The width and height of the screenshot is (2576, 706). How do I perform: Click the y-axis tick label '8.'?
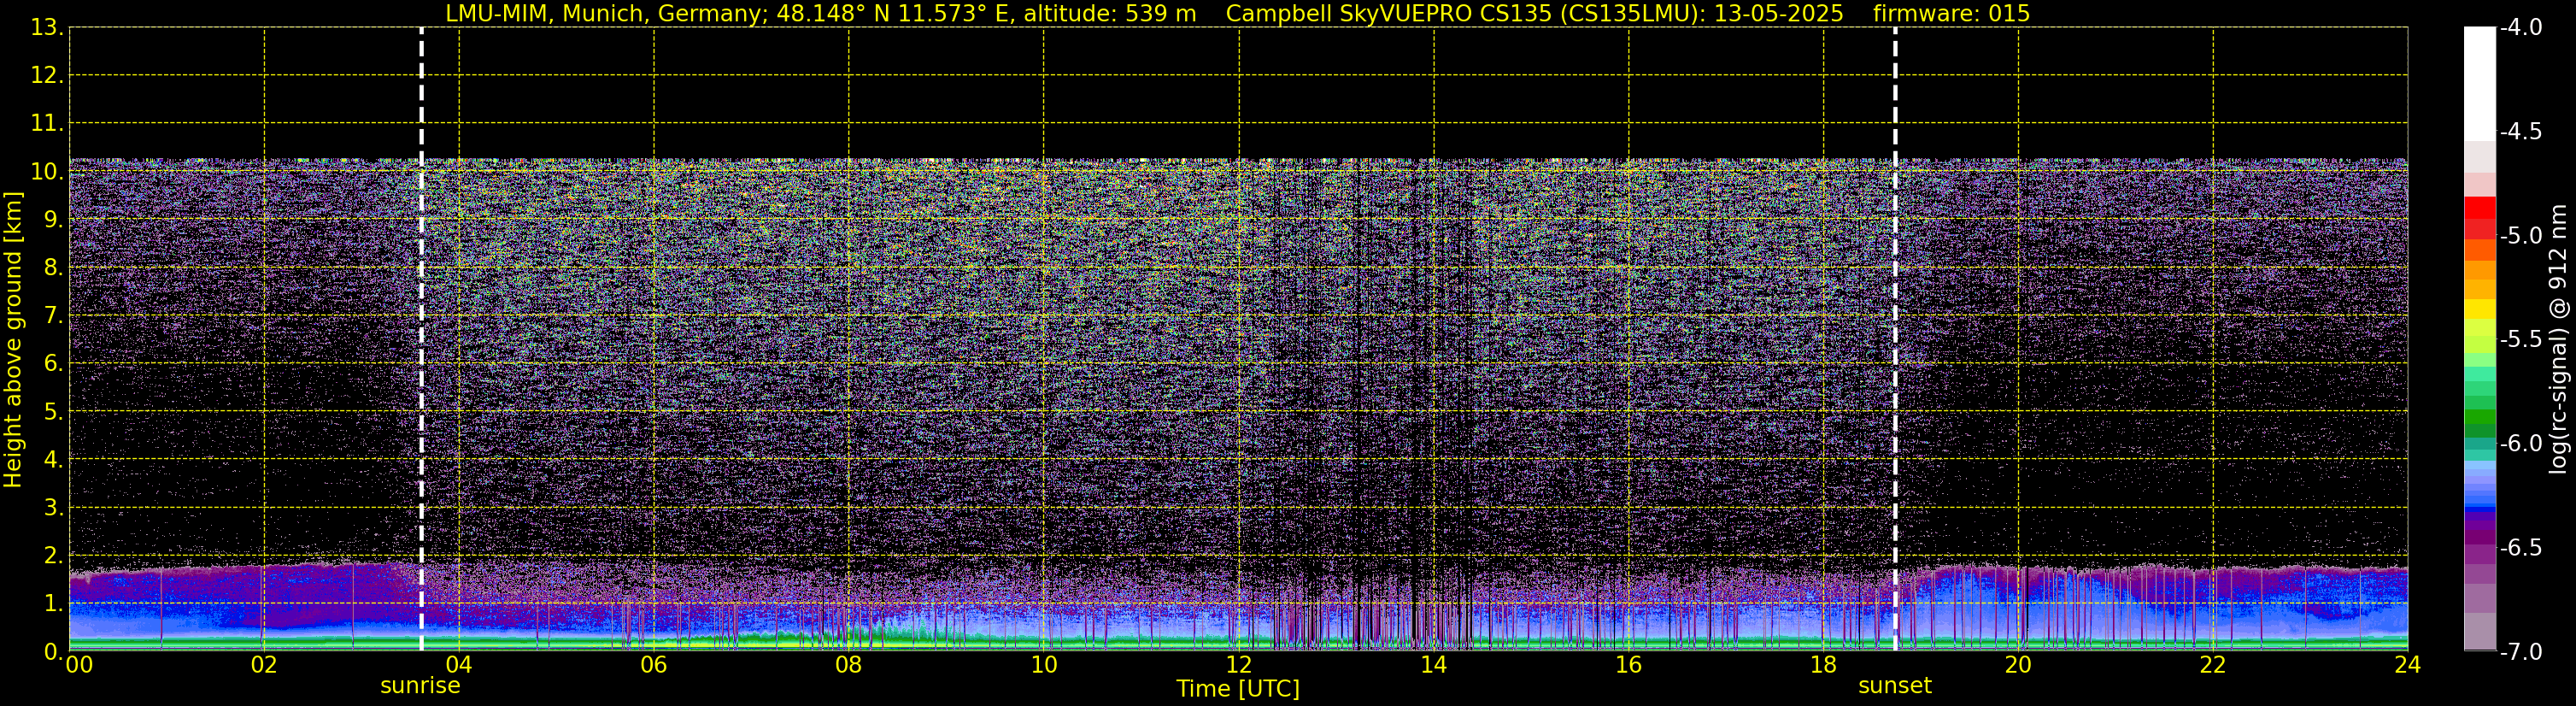point(53,268)
